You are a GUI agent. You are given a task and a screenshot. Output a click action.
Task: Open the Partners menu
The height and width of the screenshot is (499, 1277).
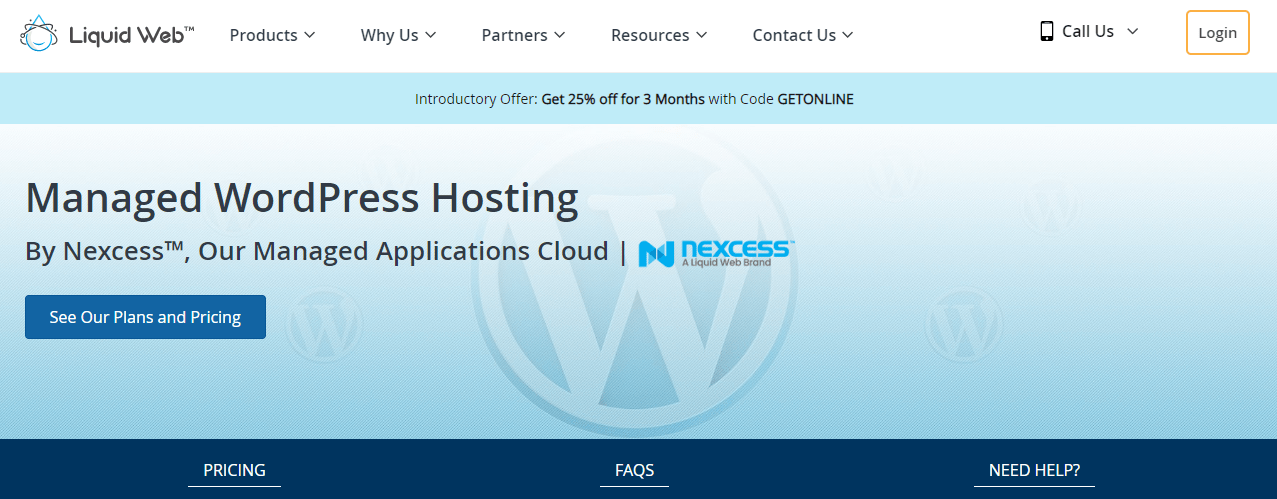tap(523, 35)
